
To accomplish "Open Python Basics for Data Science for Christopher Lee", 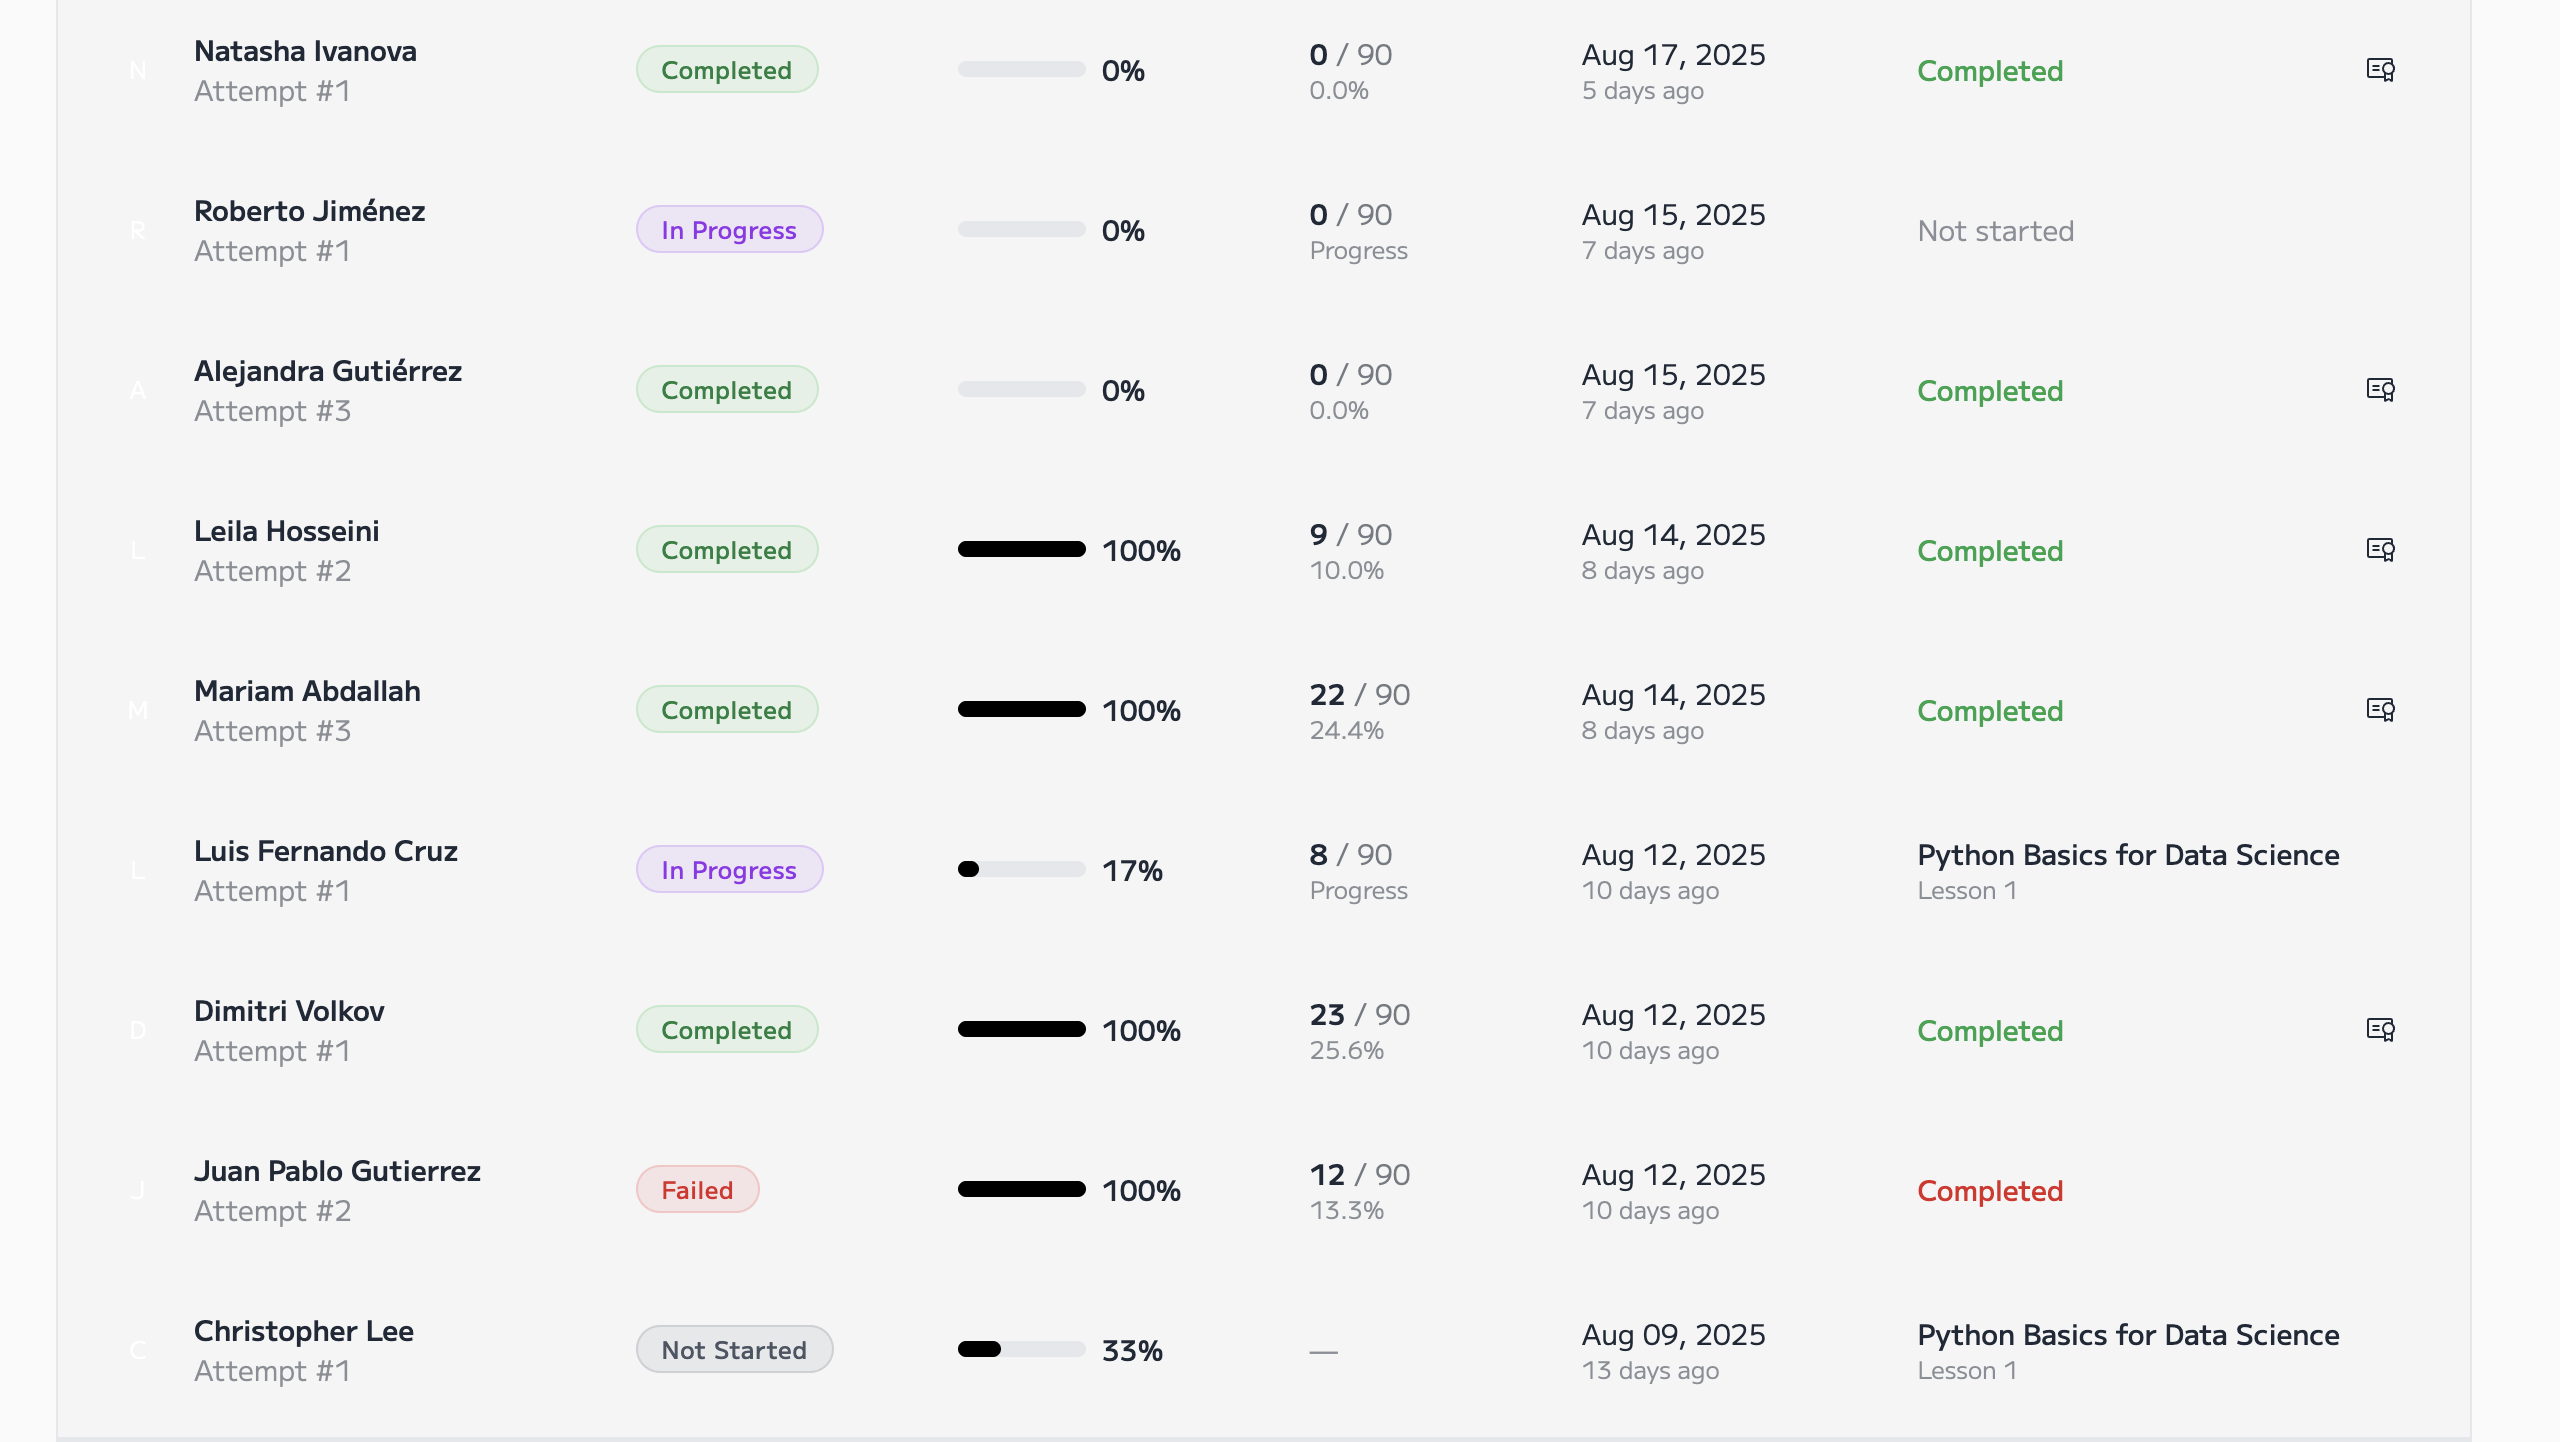I will pos(2128,1335).
